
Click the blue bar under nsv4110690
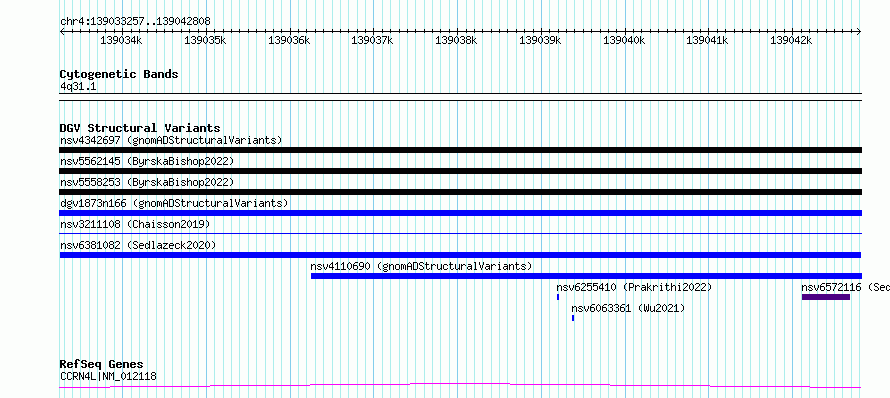(x=586, y=276)
